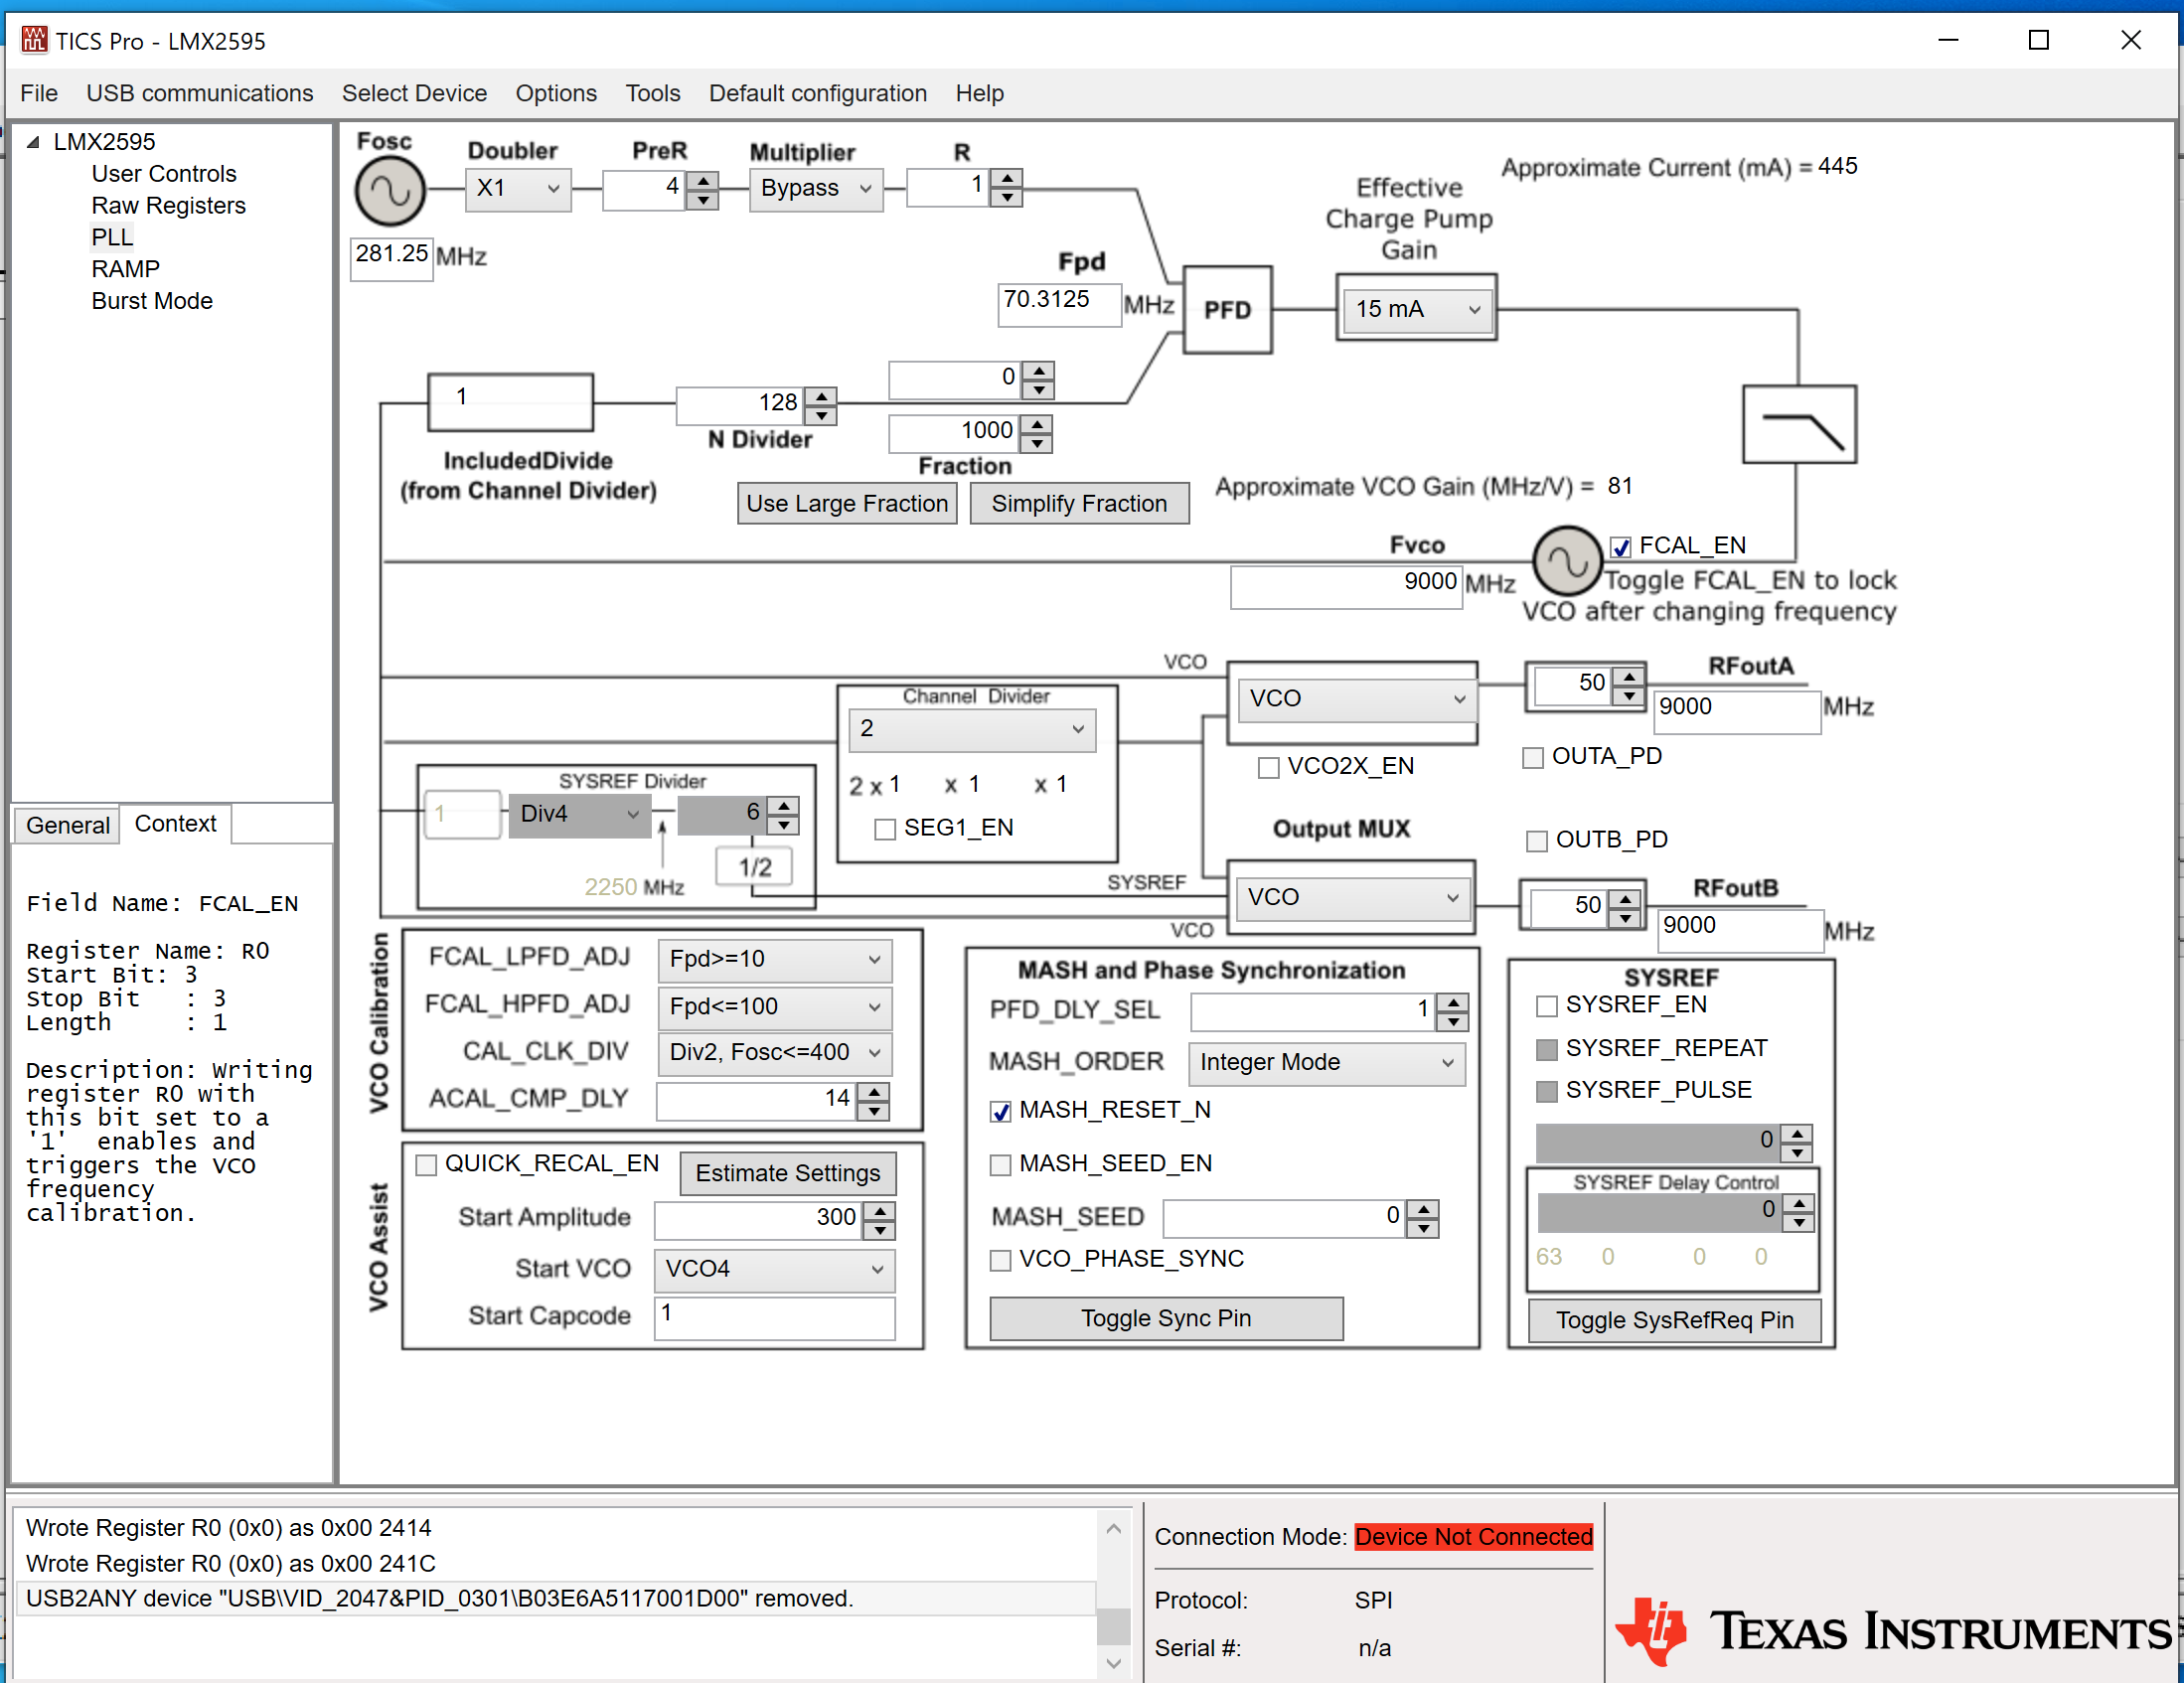Click the PFD block
The height and width of the screenshot is (1683, 2184).
pyautogui.click(x=1227, y=310)
